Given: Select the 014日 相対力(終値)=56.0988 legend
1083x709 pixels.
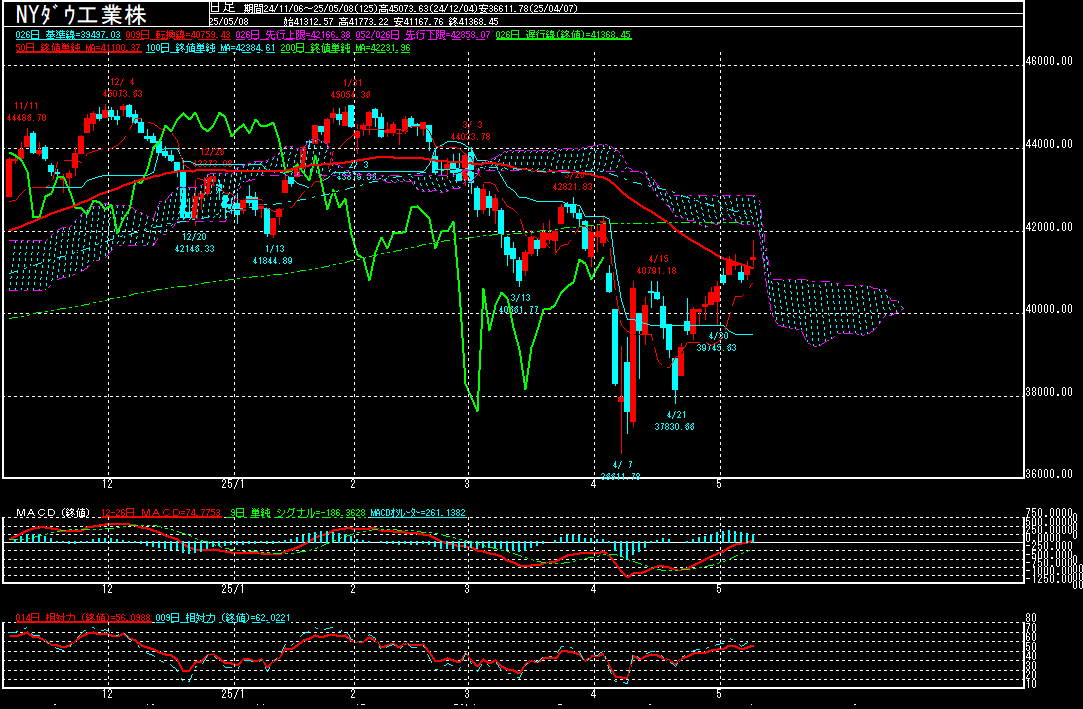Looking at the screenshot, I should coord(83,618).
